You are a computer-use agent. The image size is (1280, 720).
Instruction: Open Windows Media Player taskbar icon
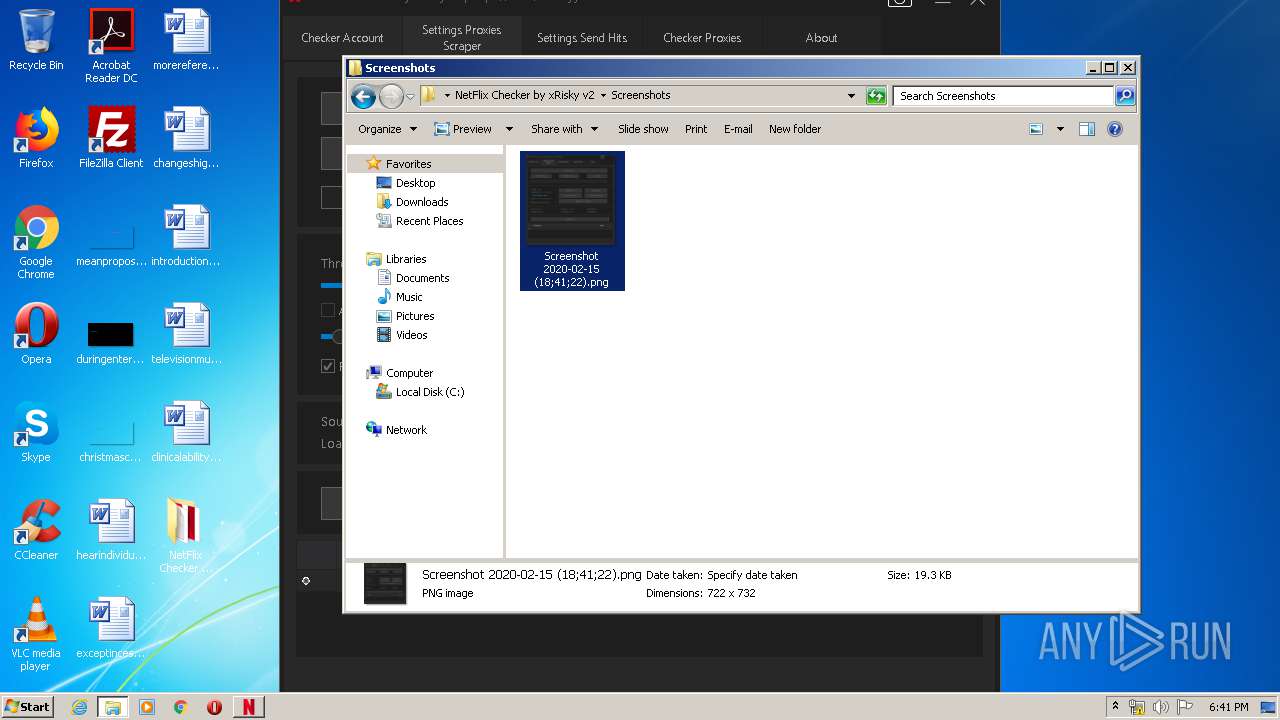click(x=147, y=707)
